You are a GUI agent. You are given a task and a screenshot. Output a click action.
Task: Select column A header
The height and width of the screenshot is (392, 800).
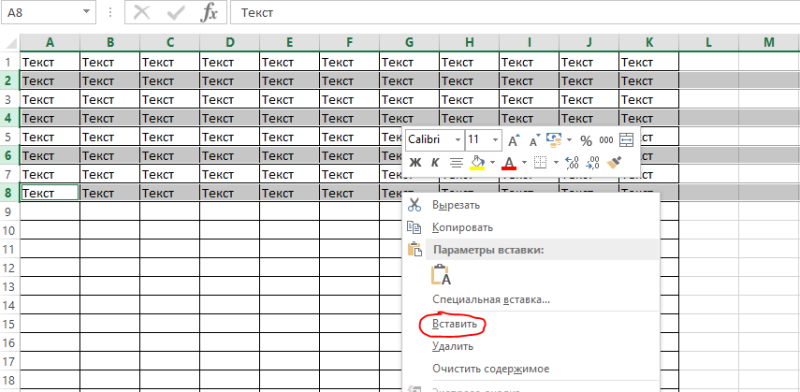pyautogui.click(x=50, y=43)
